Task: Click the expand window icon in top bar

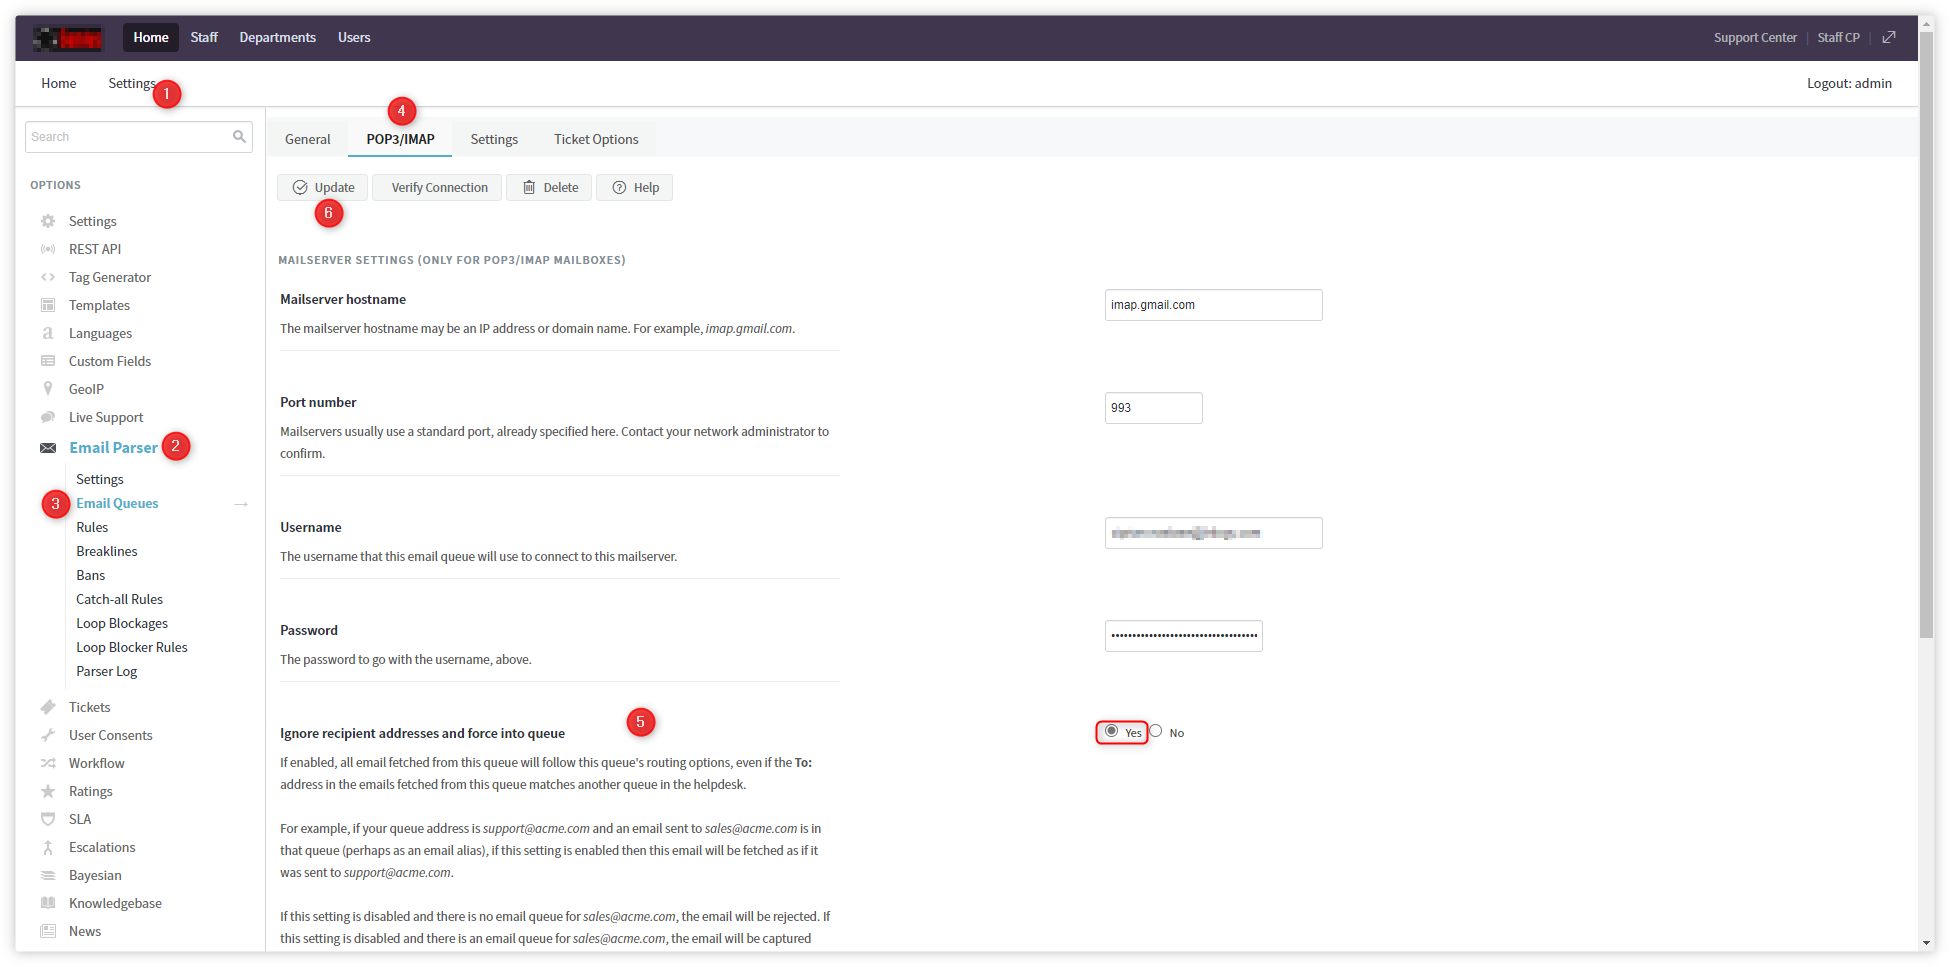Action: click(x=1888, y=37)
